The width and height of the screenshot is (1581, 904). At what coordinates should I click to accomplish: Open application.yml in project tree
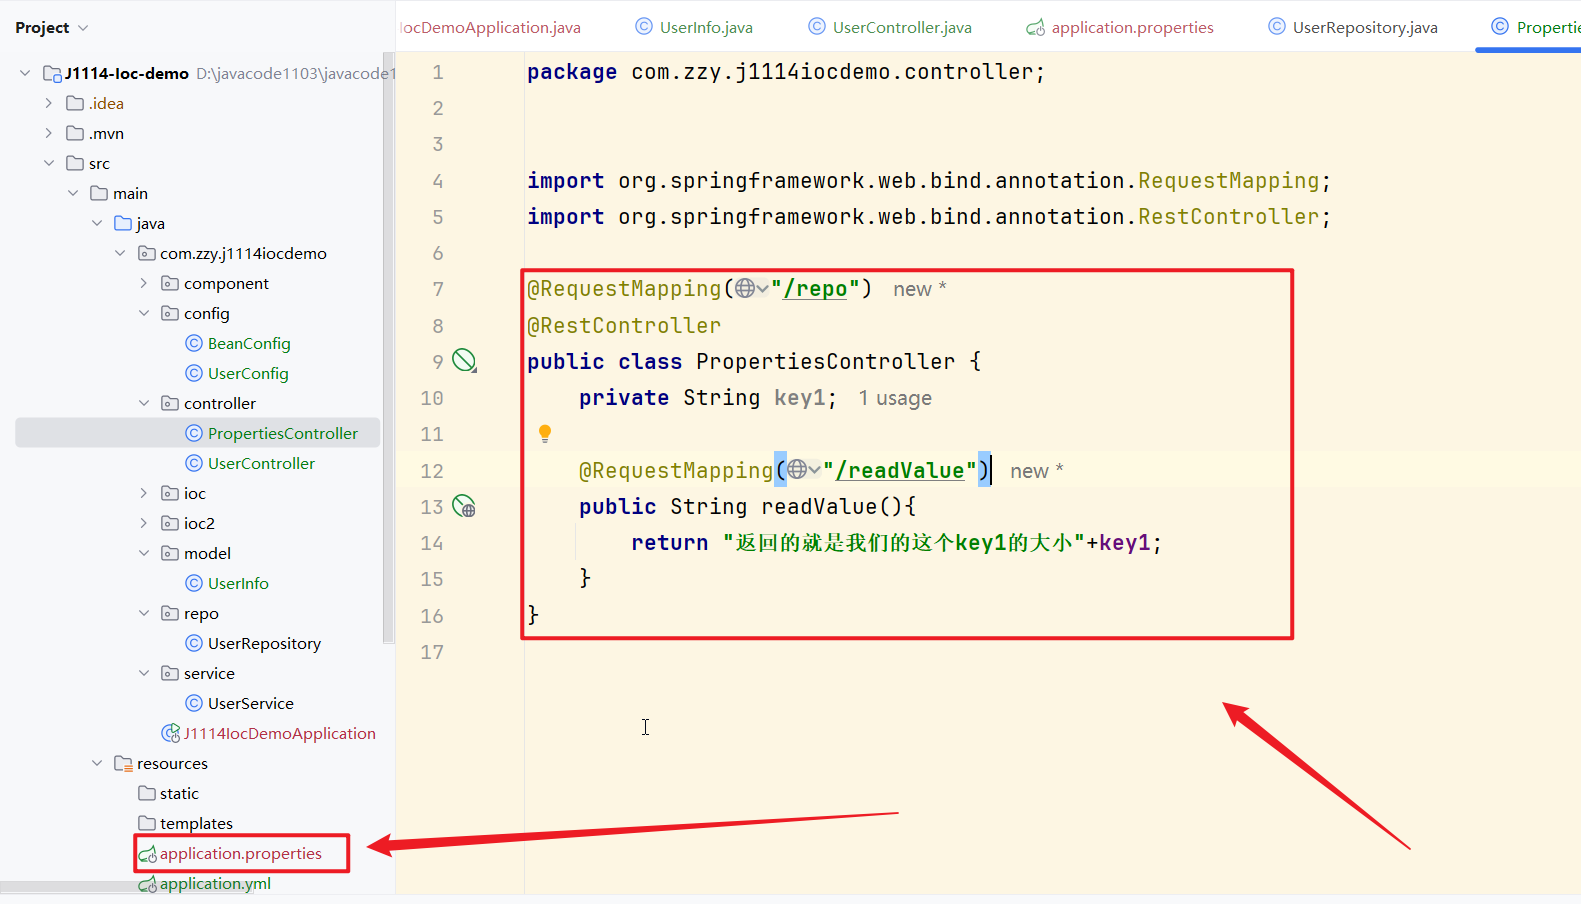pyautogui.click(x=215, y=884)
